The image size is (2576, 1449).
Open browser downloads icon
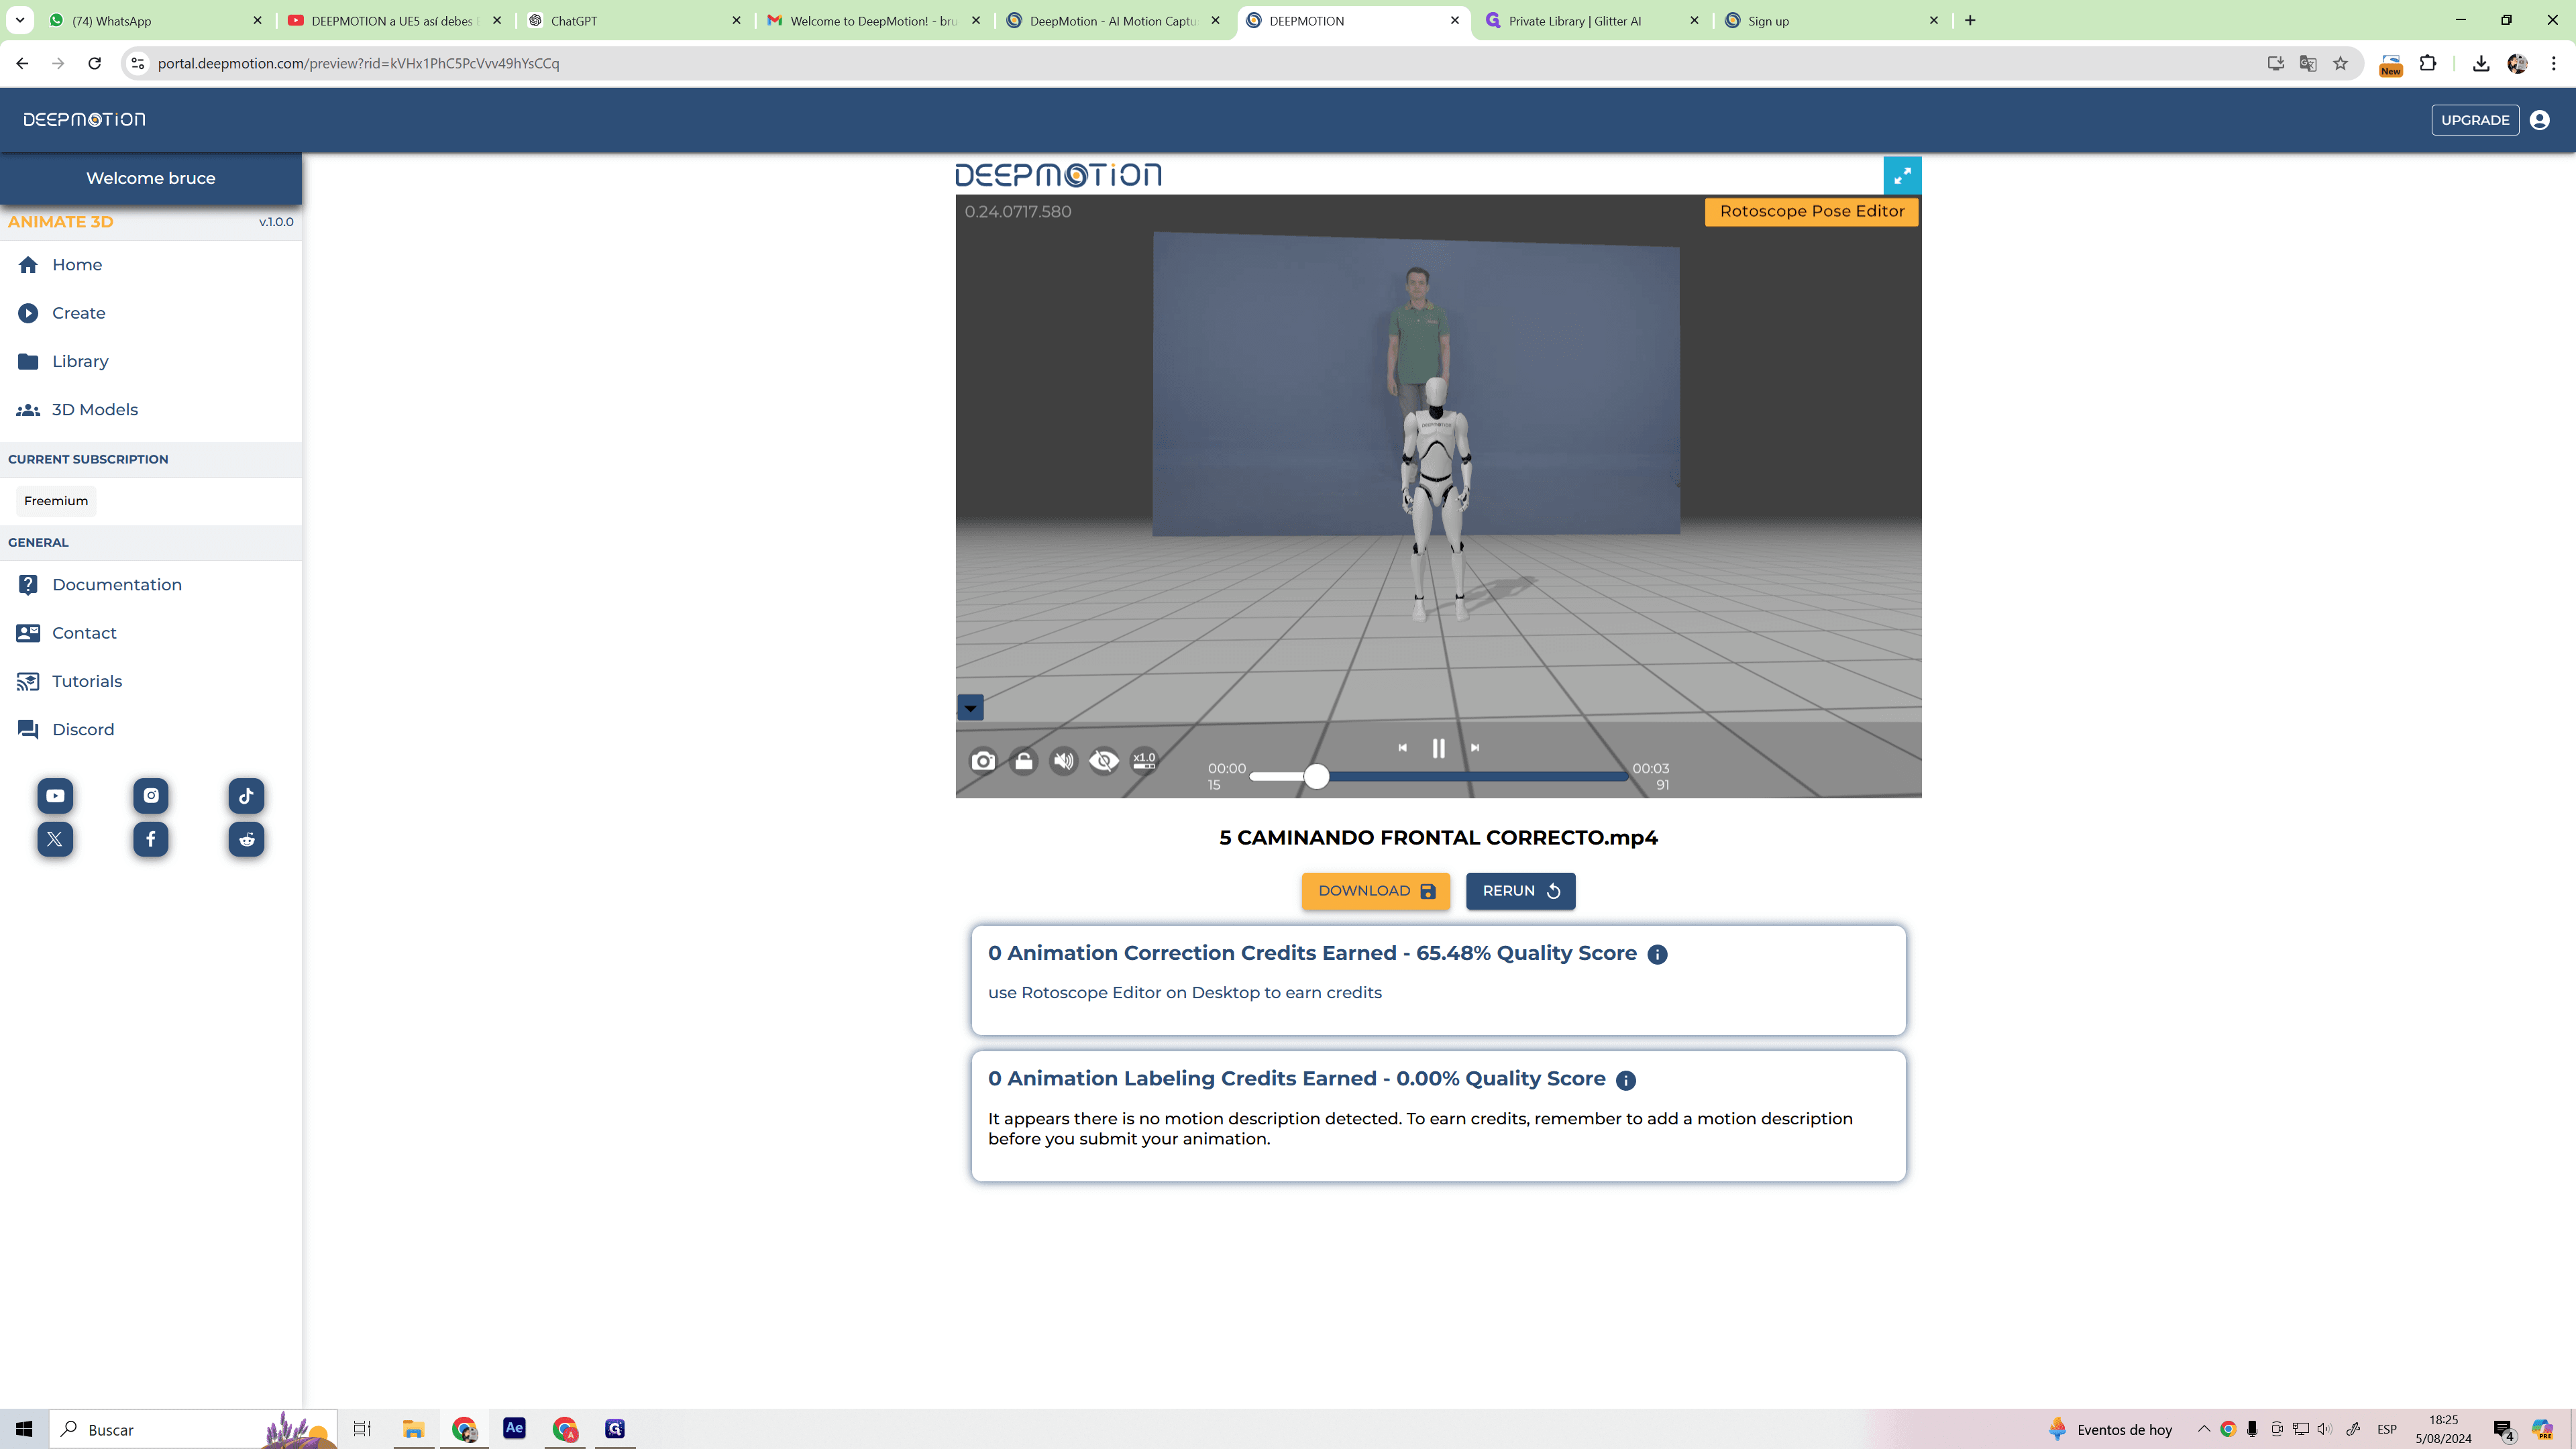tap(2481, 63)
